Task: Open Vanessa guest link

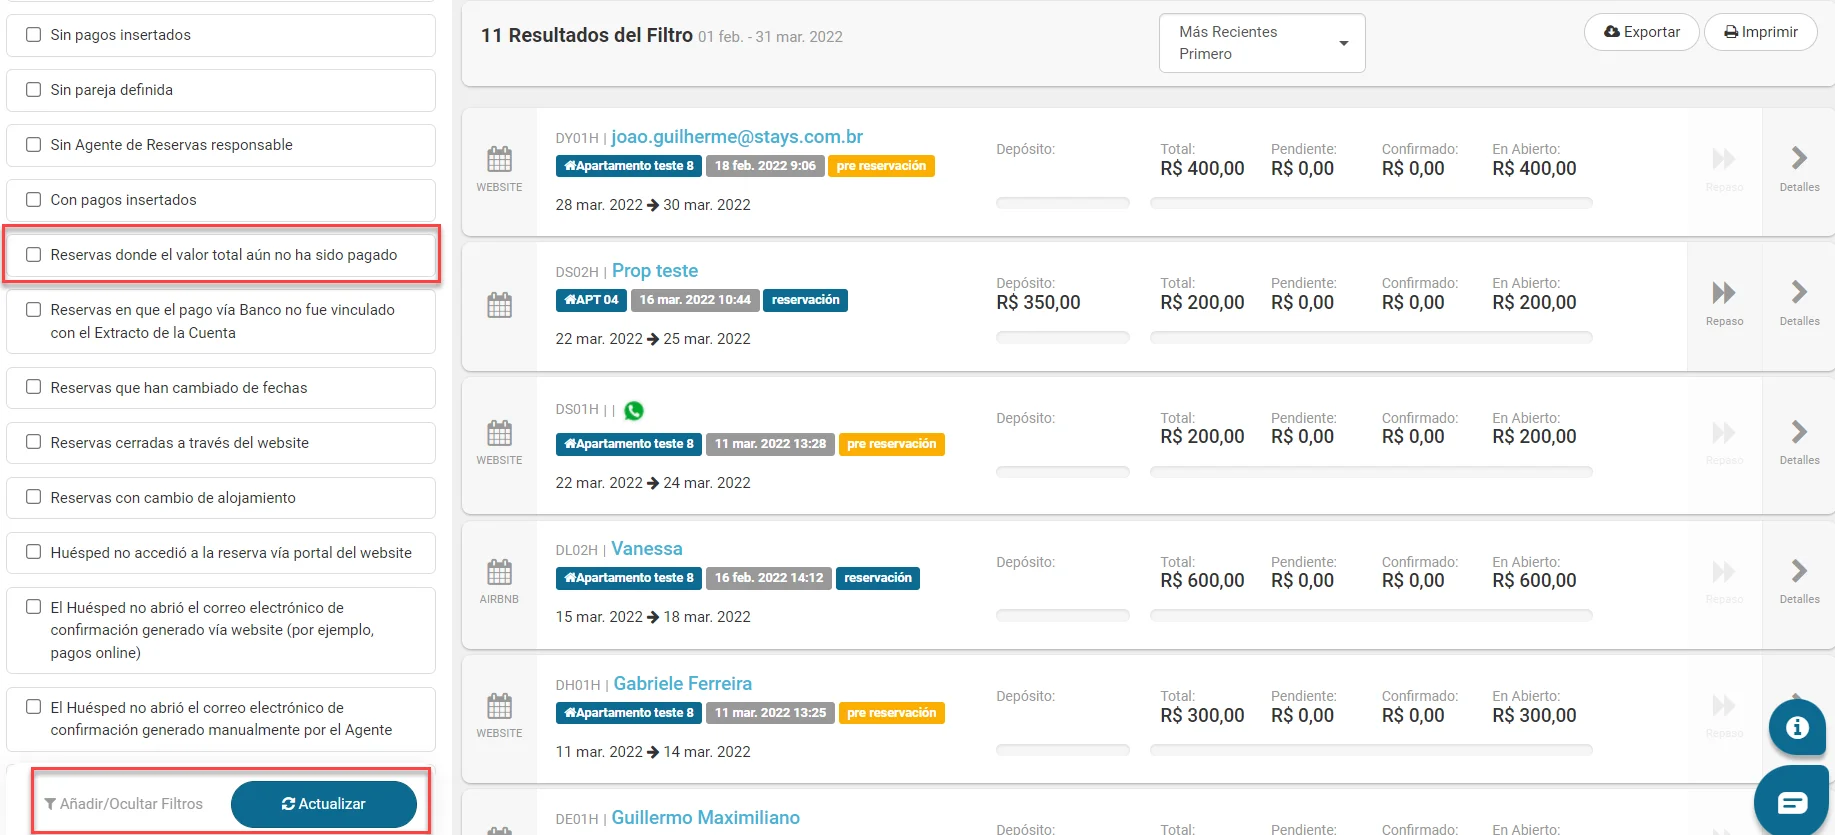Action: pos(647,549)
